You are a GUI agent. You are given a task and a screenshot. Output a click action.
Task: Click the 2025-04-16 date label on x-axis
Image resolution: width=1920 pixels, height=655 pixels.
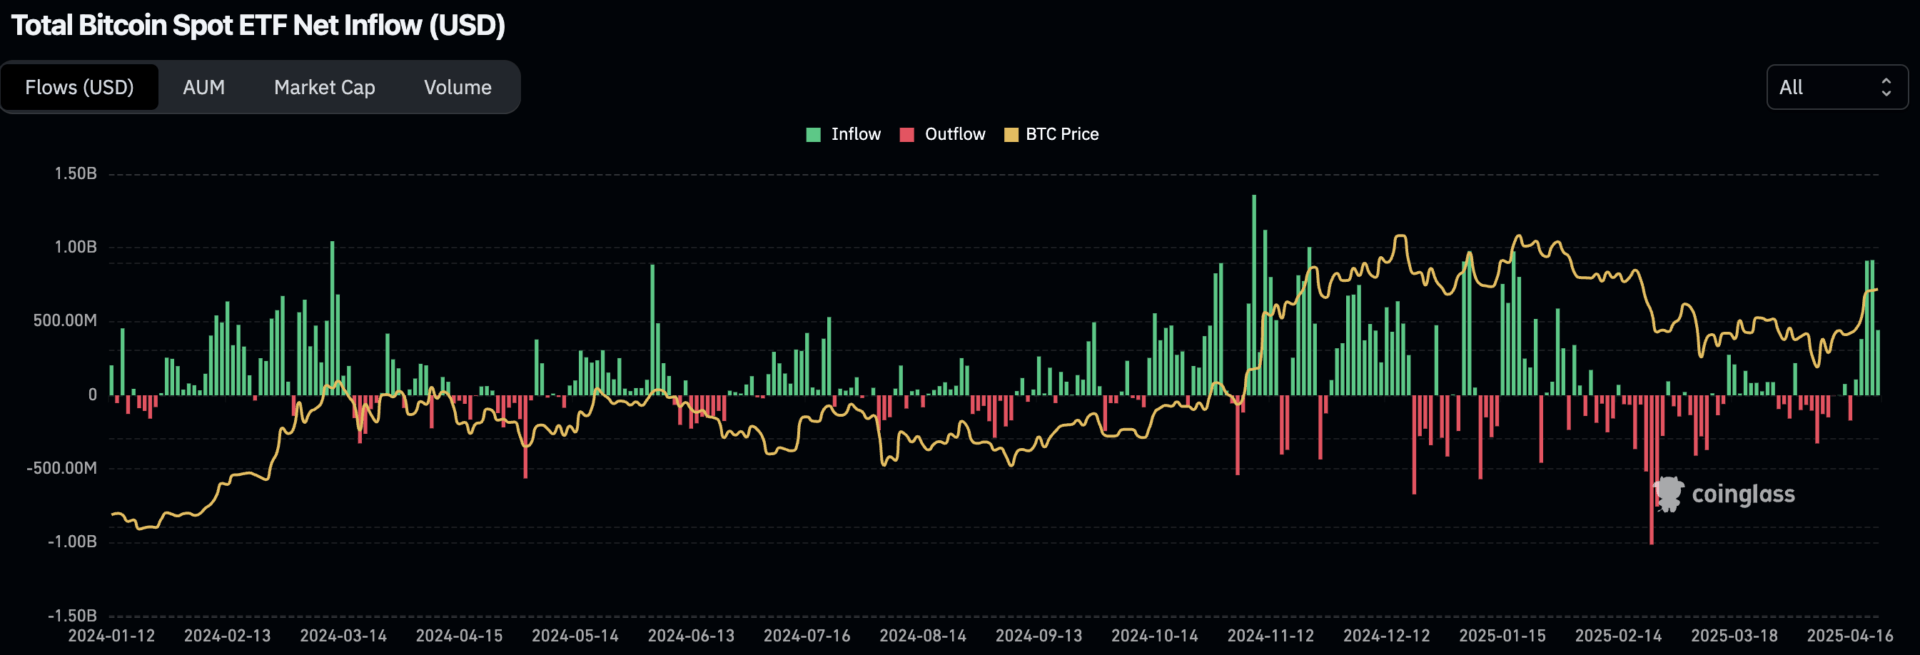1849,636
